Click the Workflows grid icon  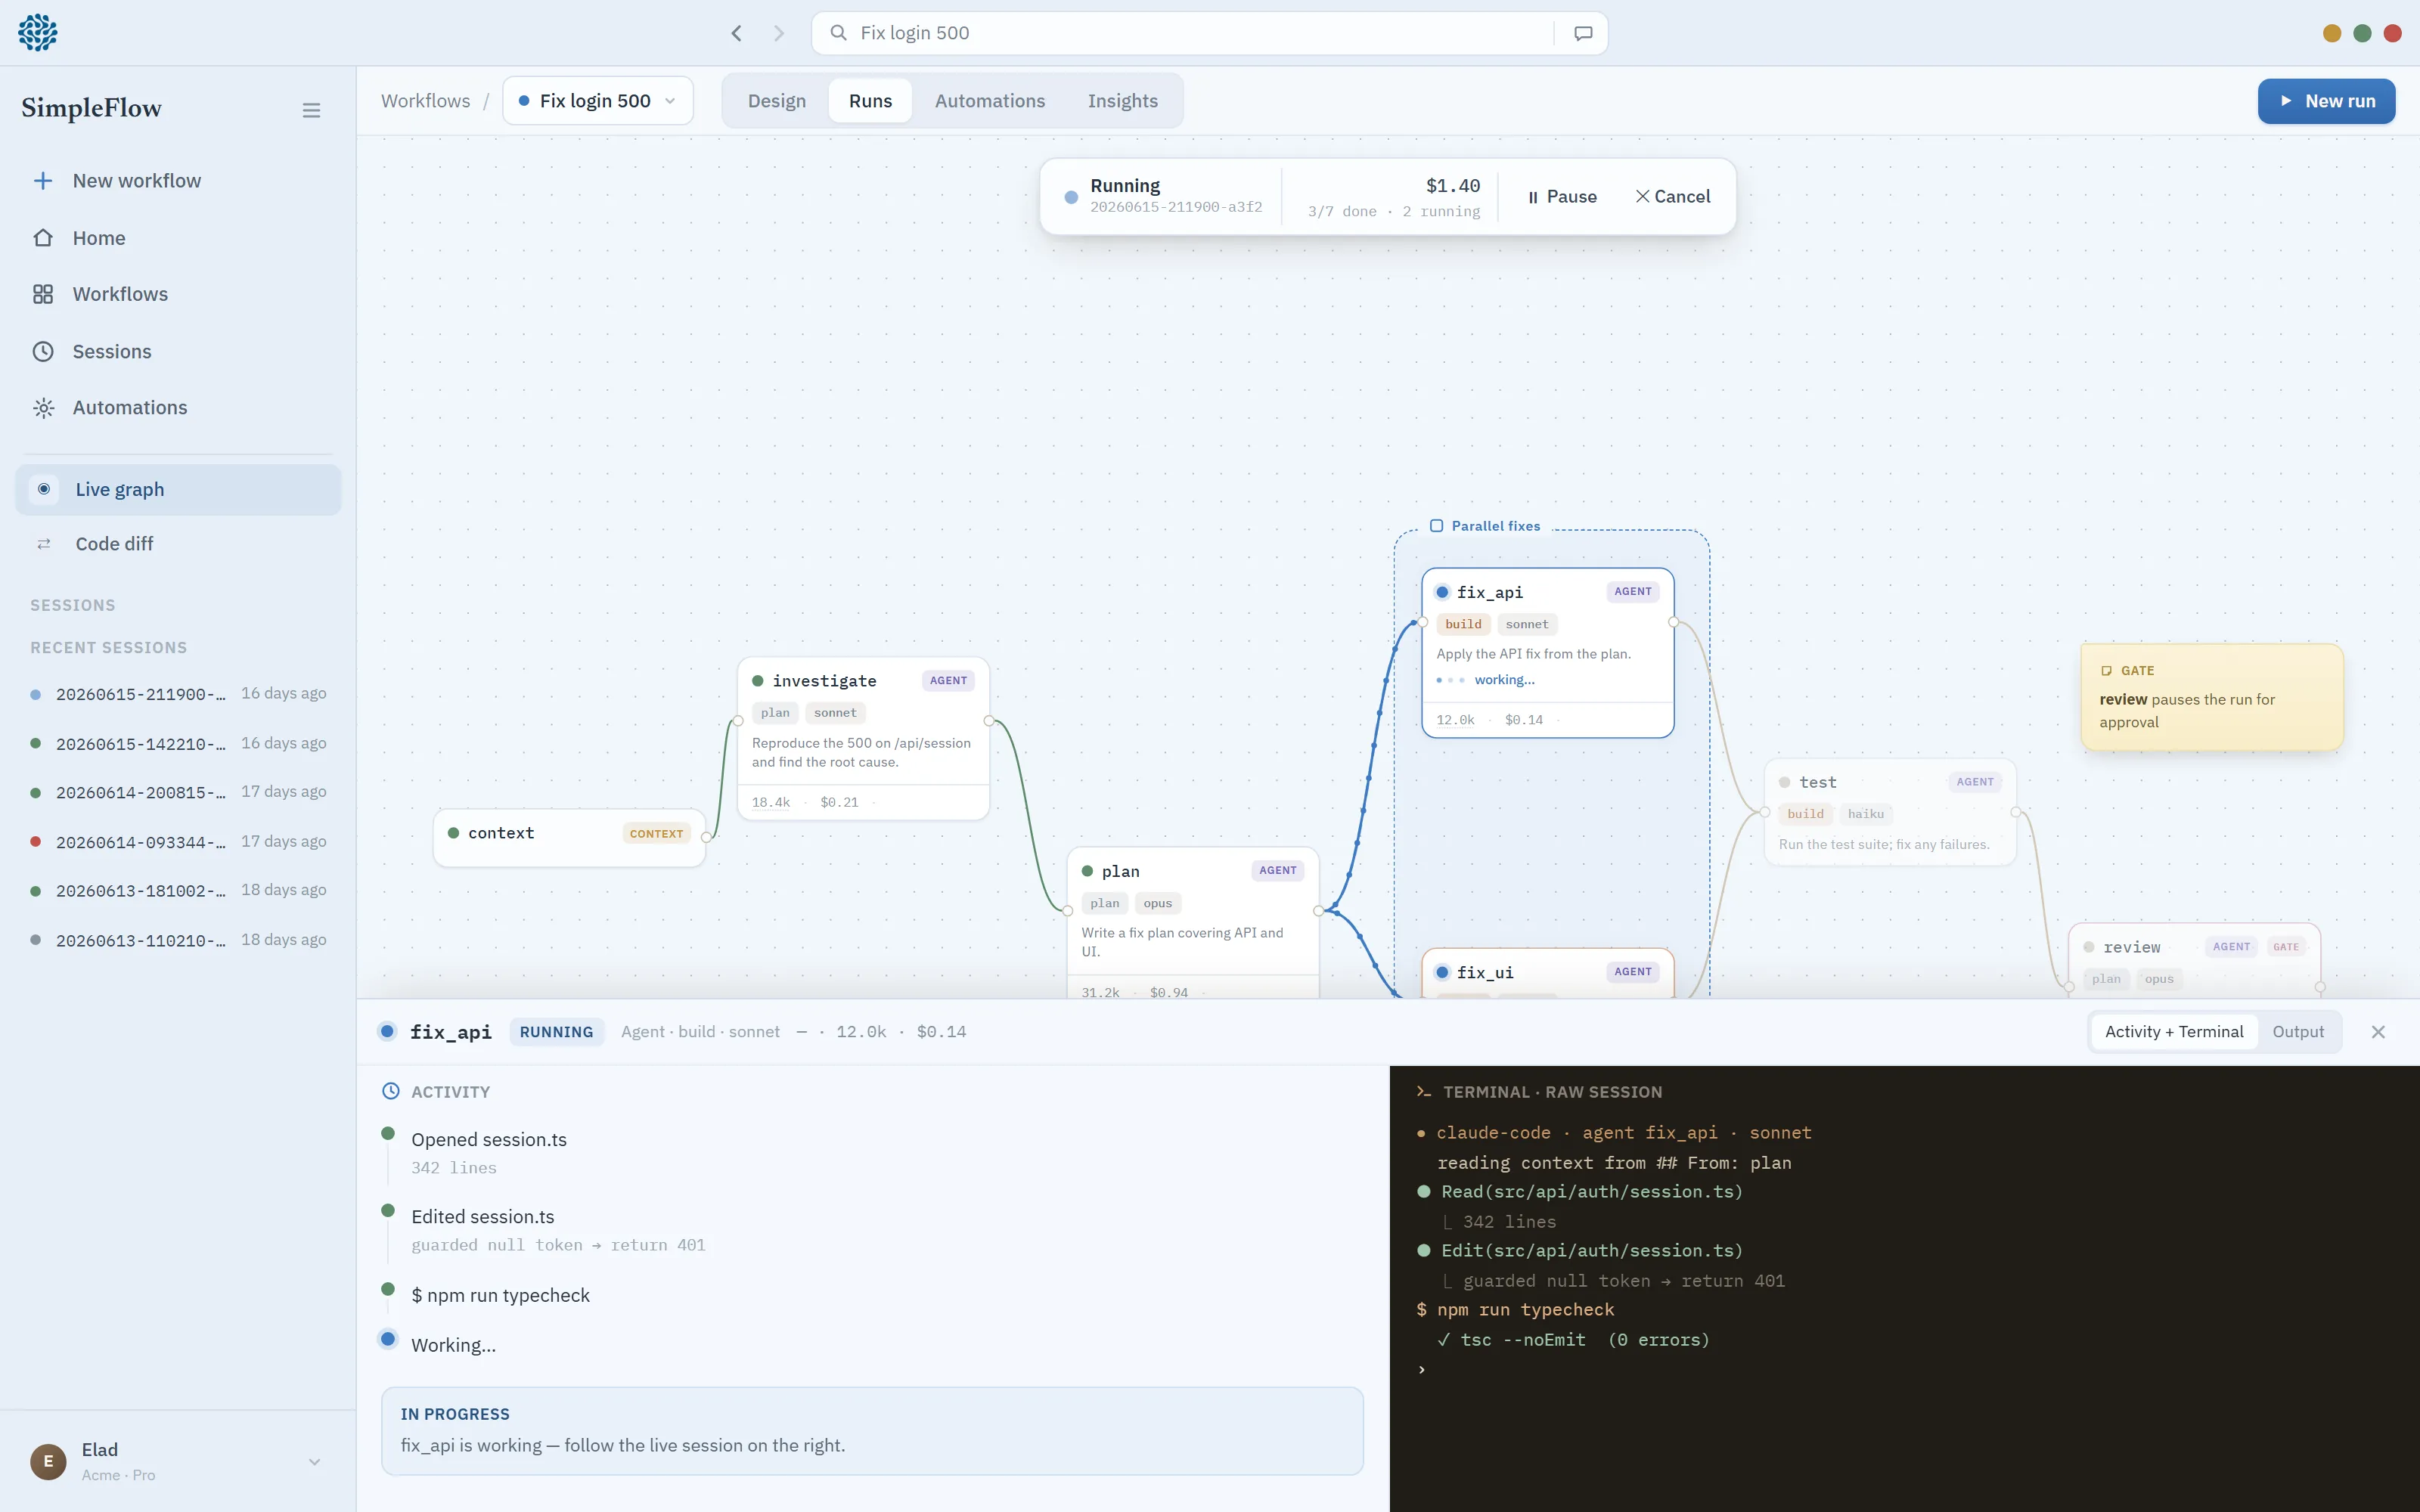pos(43,294)
